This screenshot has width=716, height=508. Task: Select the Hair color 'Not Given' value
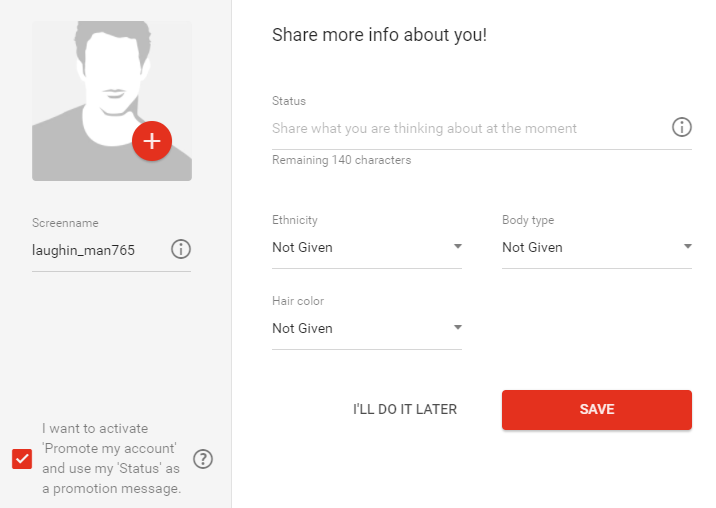click(x=302, y=328)
